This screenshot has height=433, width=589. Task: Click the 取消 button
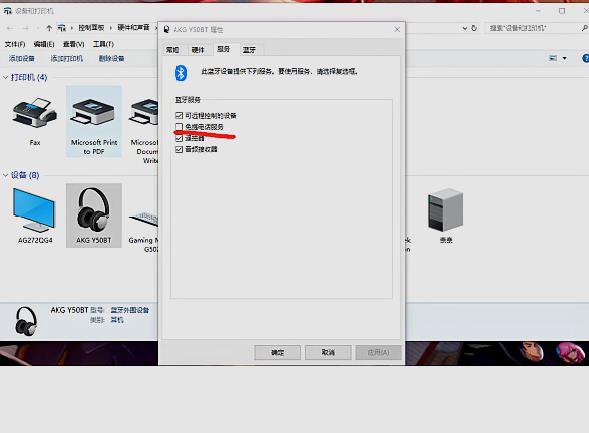click(328, 352)
